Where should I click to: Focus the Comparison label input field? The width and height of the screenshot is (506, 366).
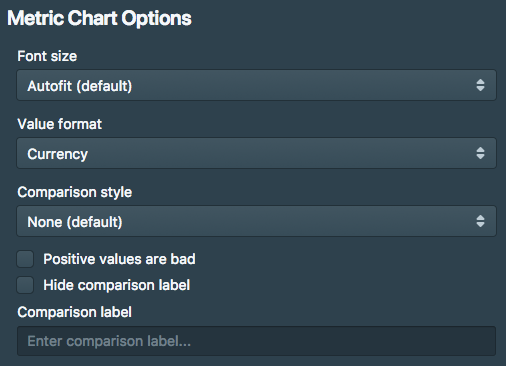(x=256, y=341)
